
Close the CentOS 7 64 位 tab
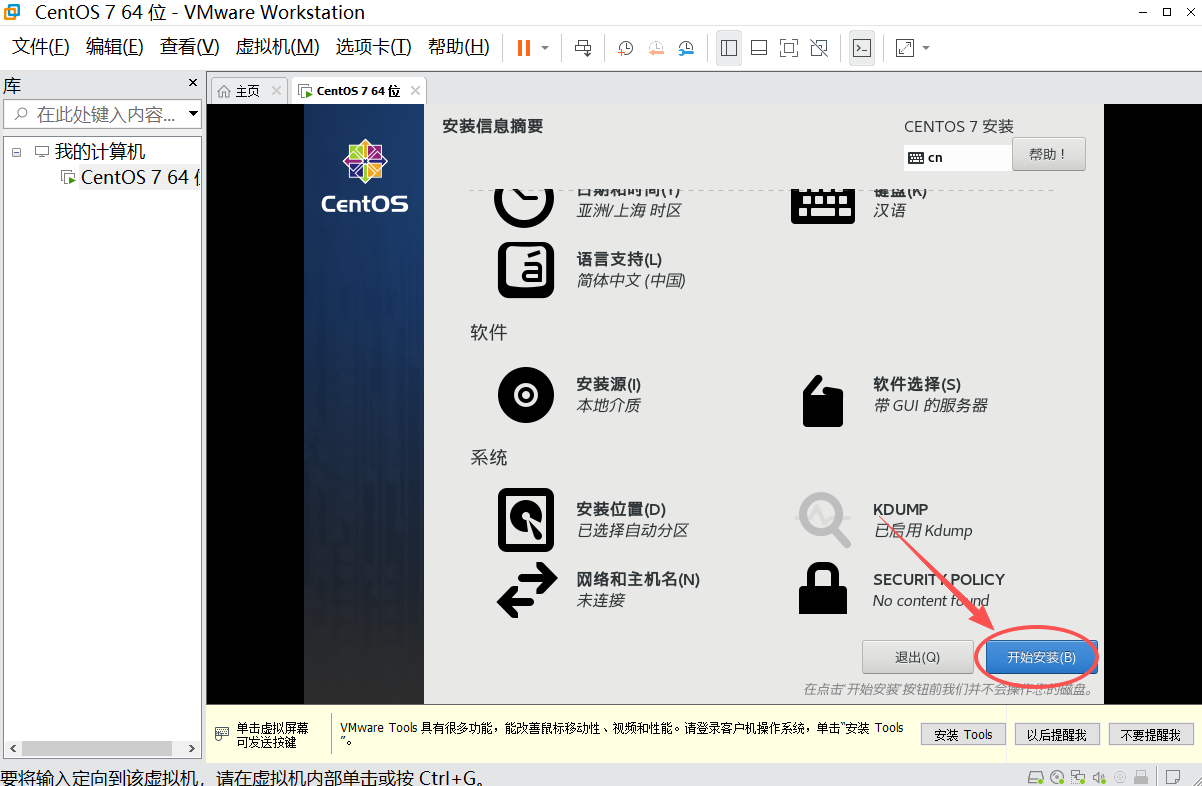[x=415, y=91]
